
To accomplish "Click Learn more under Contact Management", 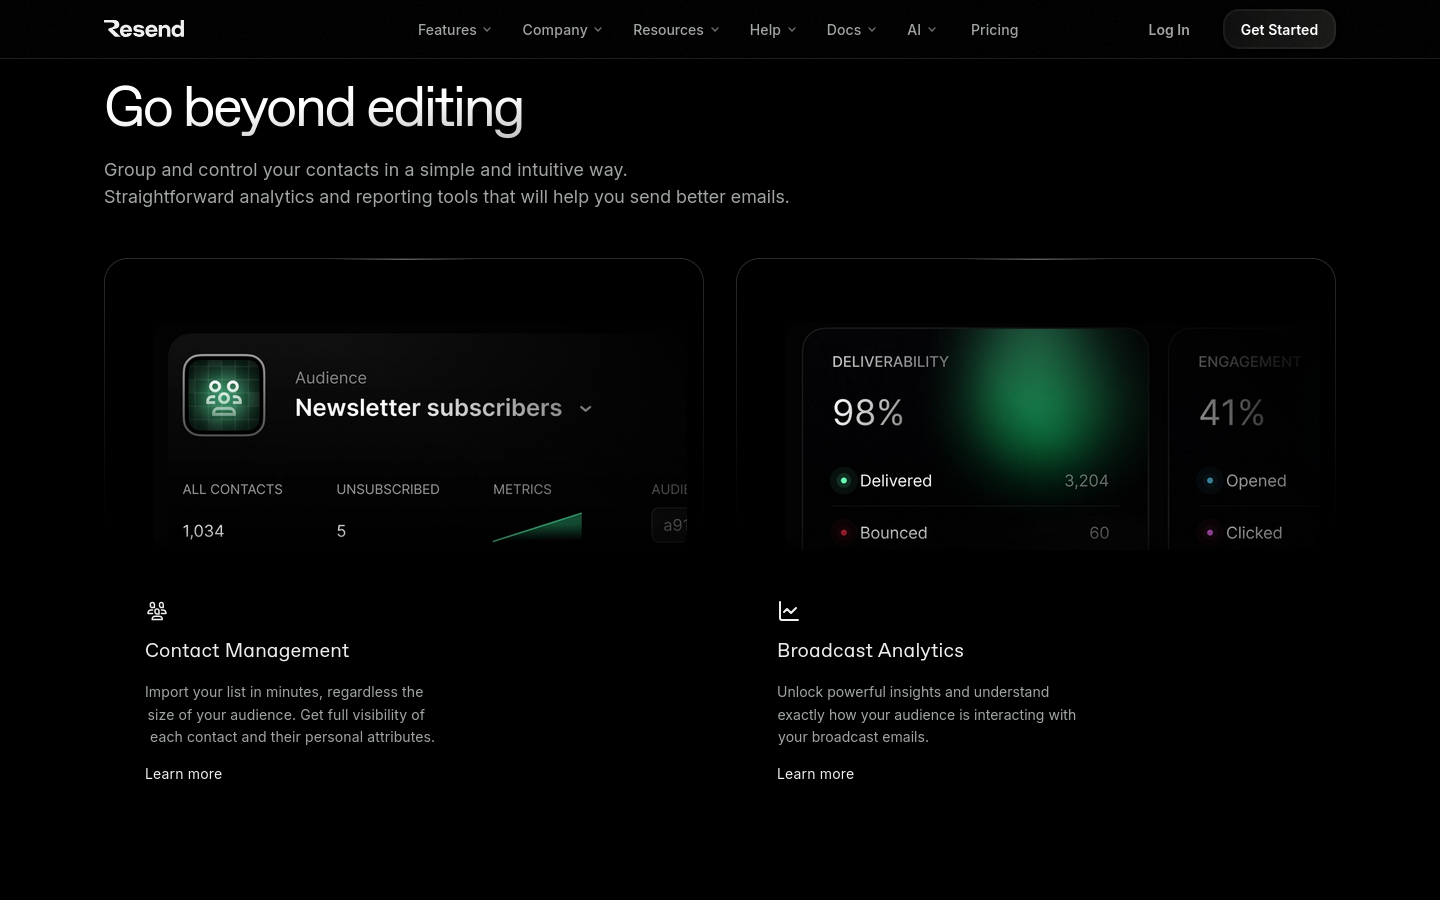I will [184, 774].
